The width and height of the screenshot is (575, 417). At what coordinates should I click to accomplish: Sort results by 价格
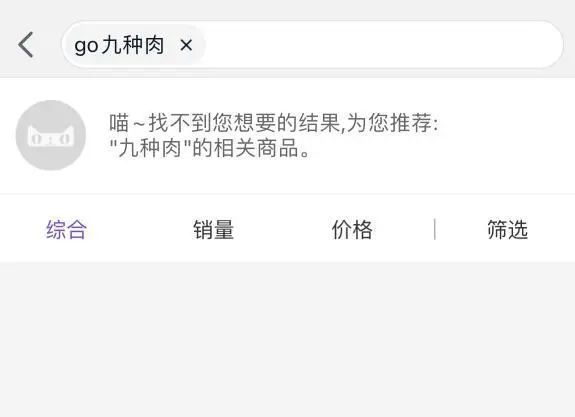pos(352,230)
